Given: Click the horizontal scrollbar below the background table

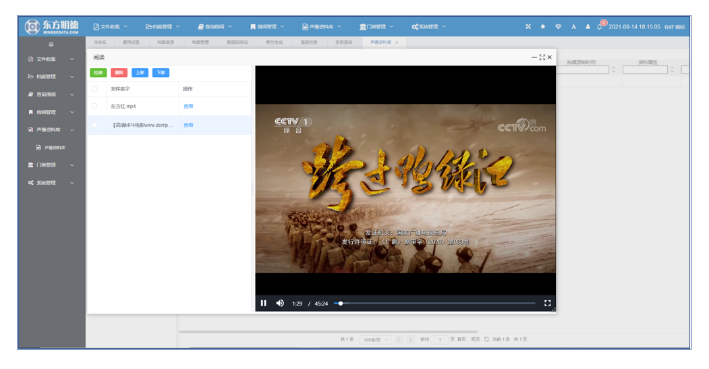Looking at the screenshot, I should pyautogui.click(x=328, y=331).
